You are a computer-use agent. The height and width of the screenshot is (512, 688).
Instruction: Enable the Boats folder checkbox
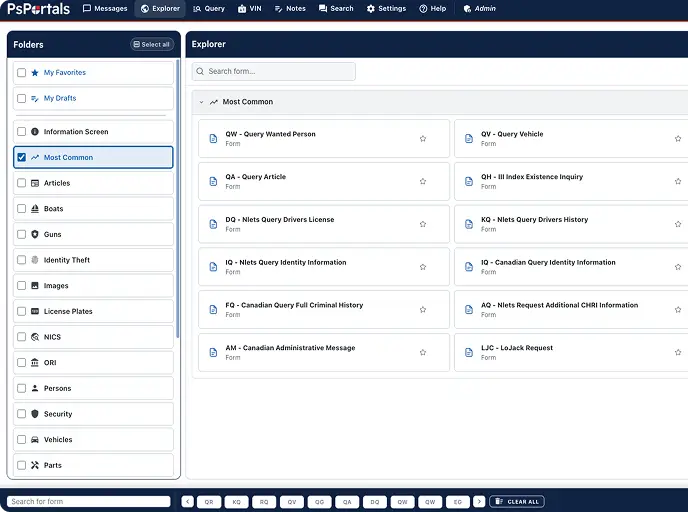22,208
